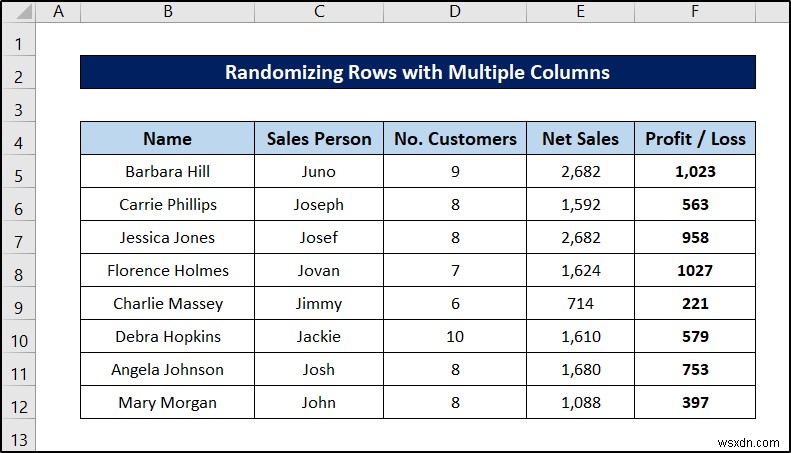Click the Profit / Loss header cell

pos(695,139)
